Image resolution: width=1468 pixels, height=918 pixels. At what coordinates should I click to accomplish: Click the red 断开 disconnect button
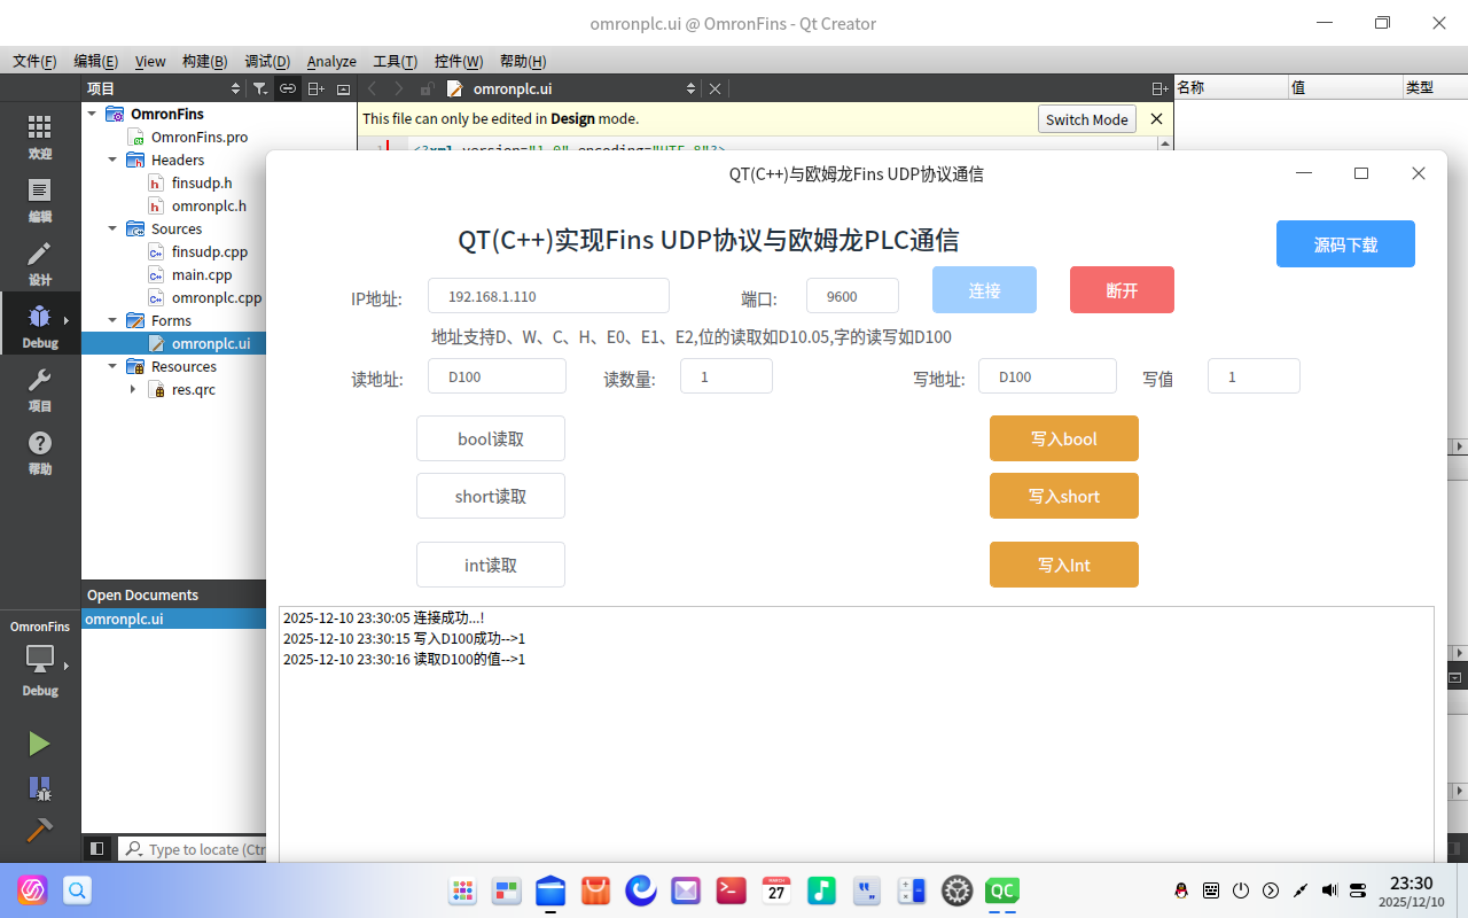[1121, 290]
